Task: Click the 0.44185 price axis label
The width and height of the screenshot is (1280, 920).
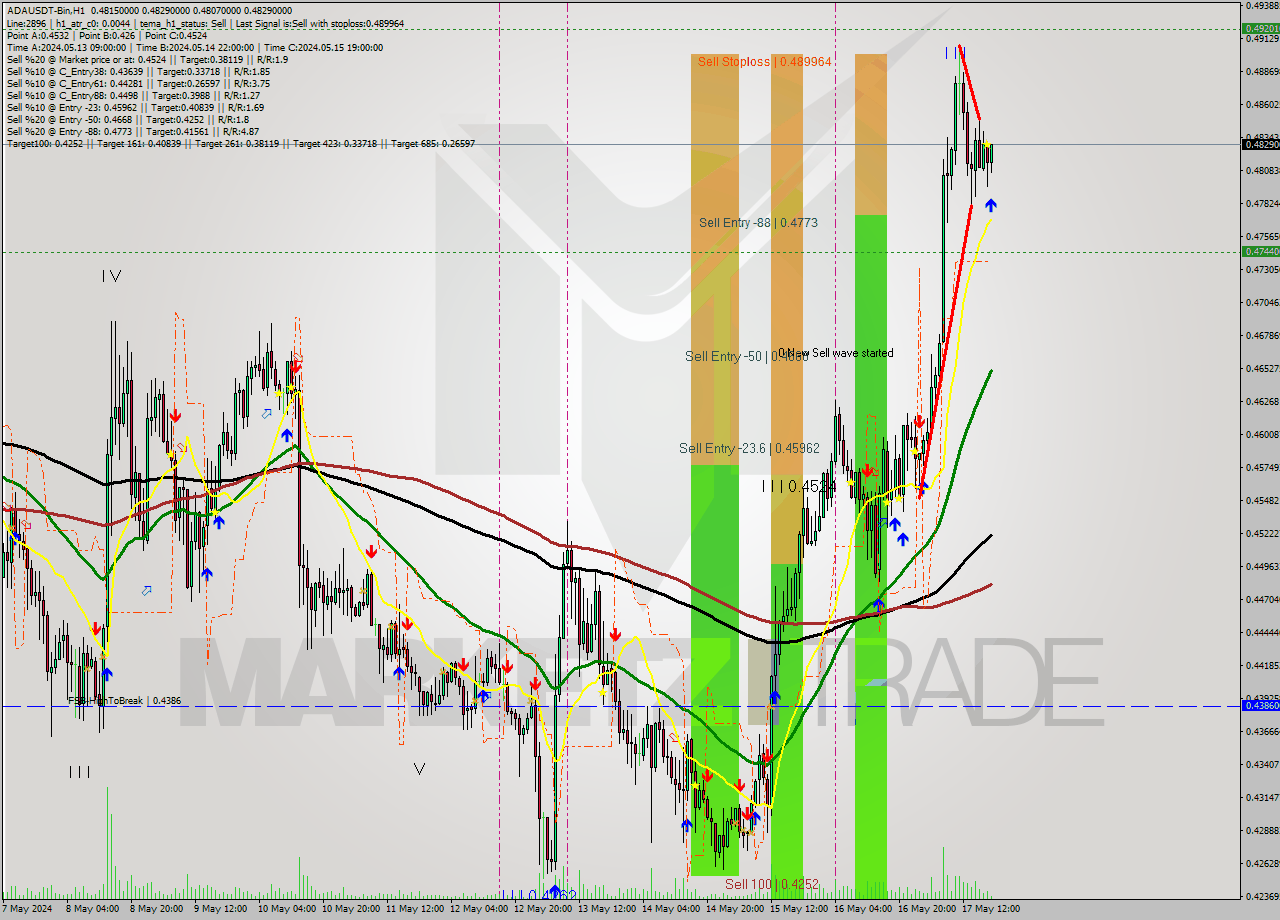Action: [x=1261, y=665]
